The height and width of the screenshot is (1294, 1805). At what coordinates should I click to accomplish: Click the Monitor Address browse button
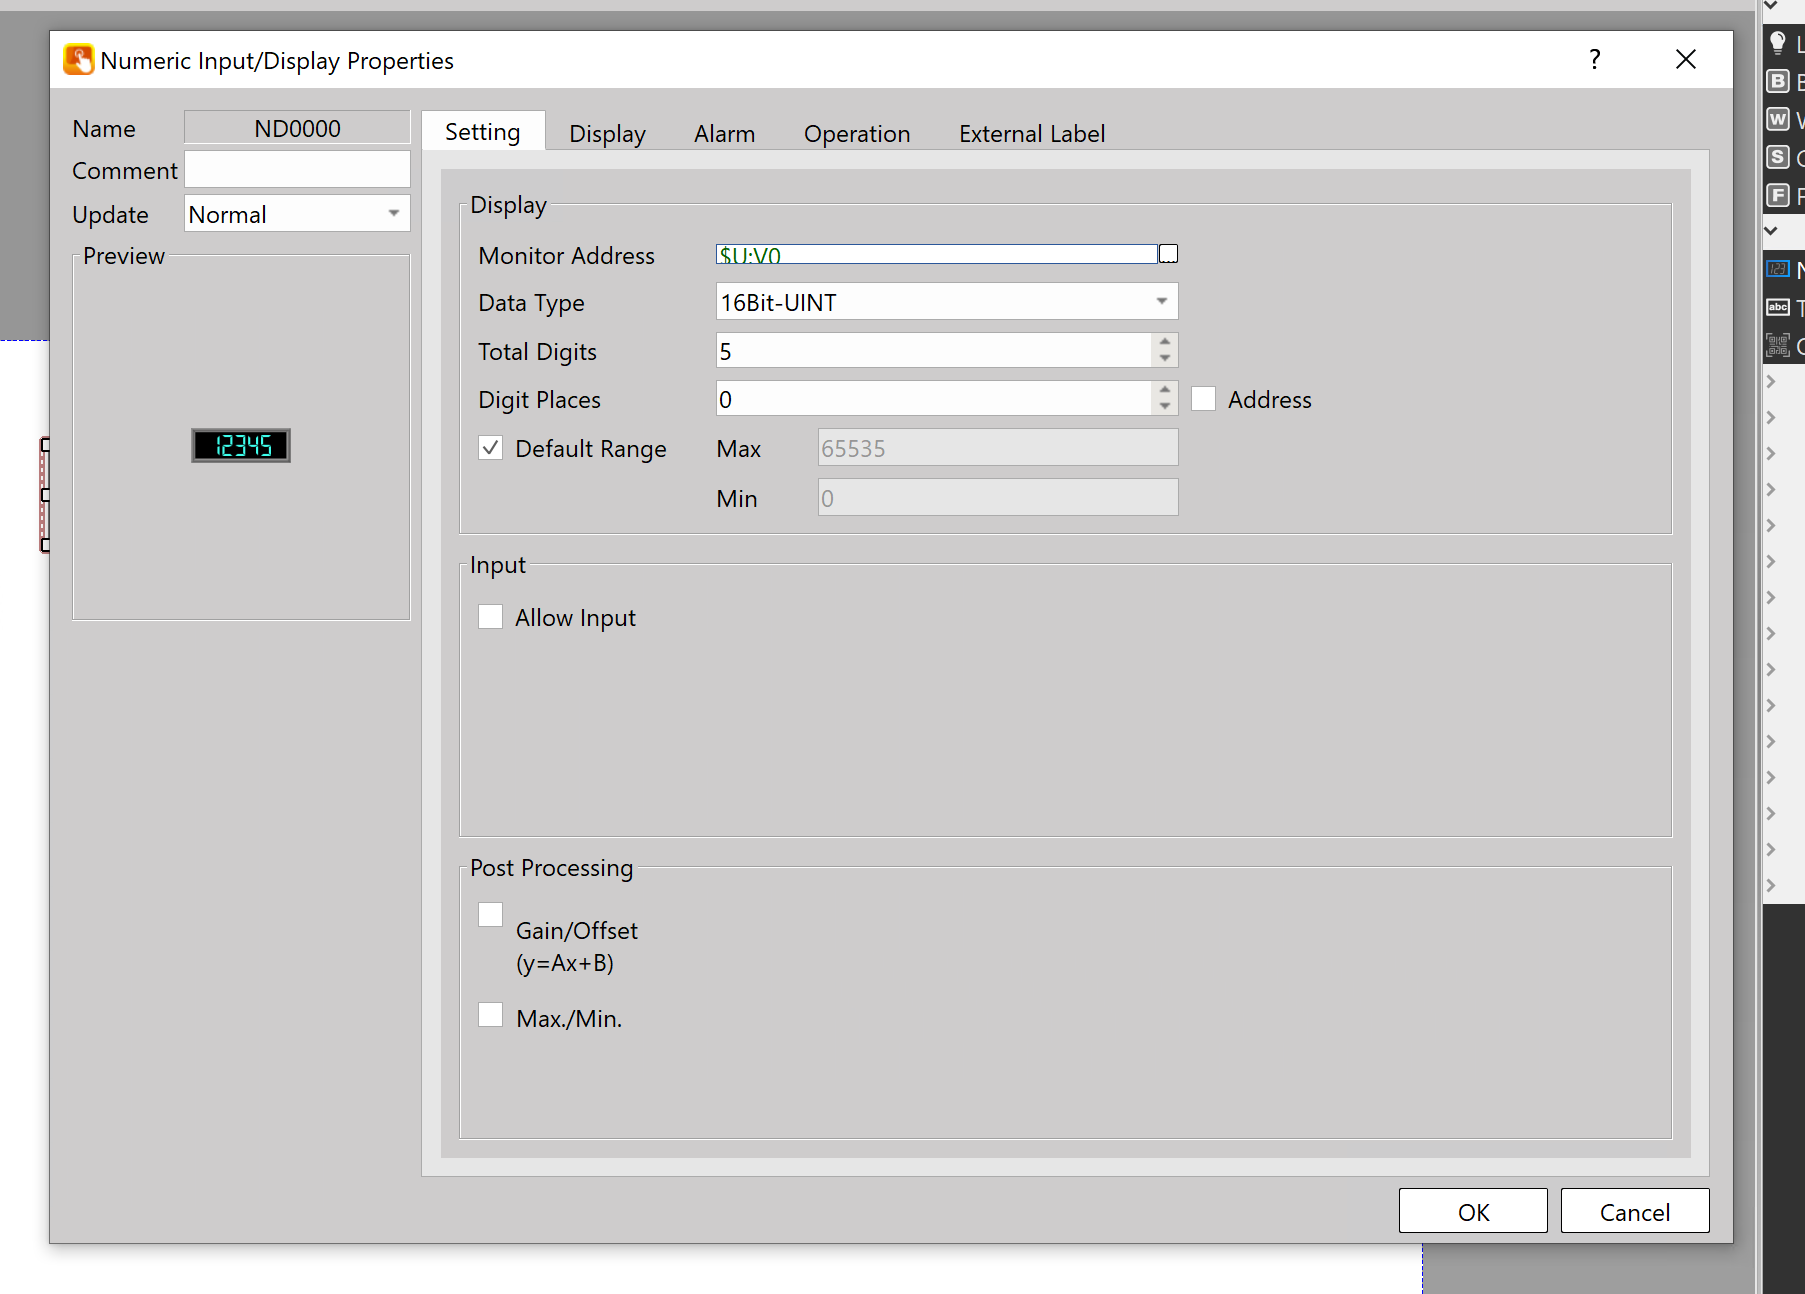[x=1168, y=254]
